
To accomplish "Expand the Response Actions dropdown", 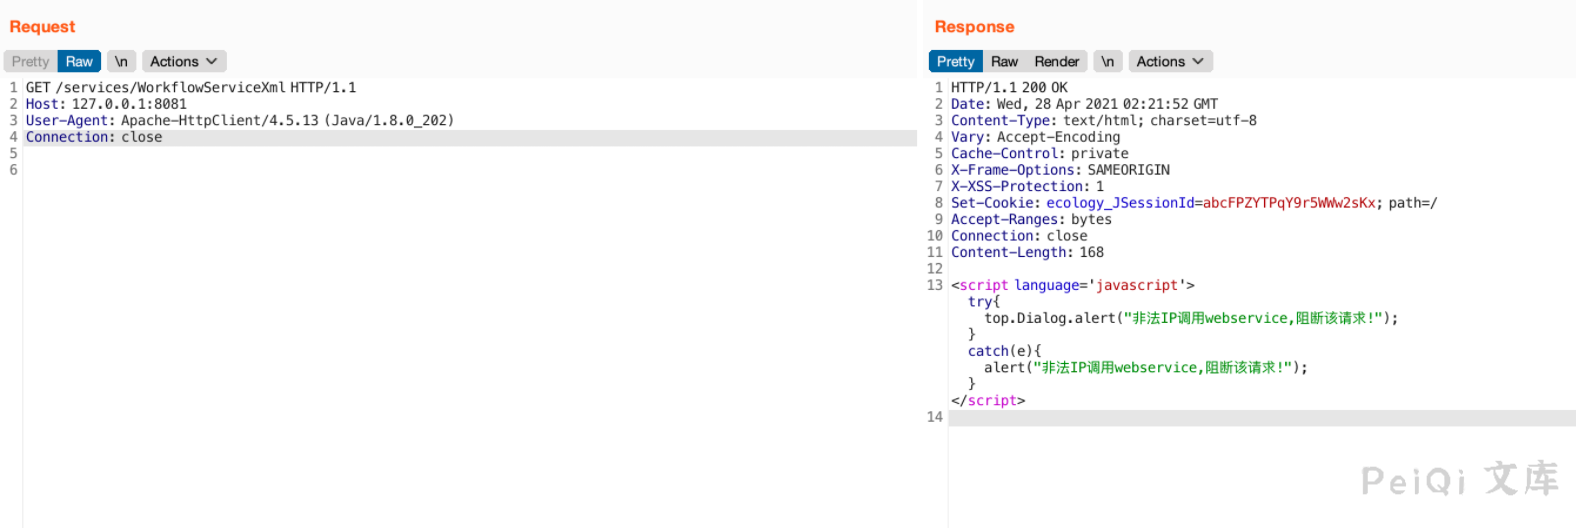I will coord(1170,61).
